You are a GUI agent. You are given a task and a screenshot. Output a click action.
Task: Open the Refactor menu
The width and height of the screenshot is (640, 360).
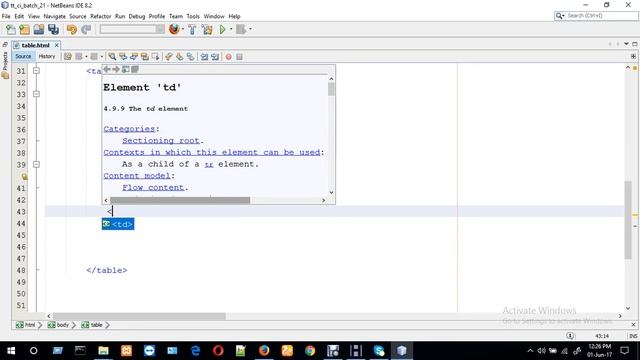tap(100, 16)
